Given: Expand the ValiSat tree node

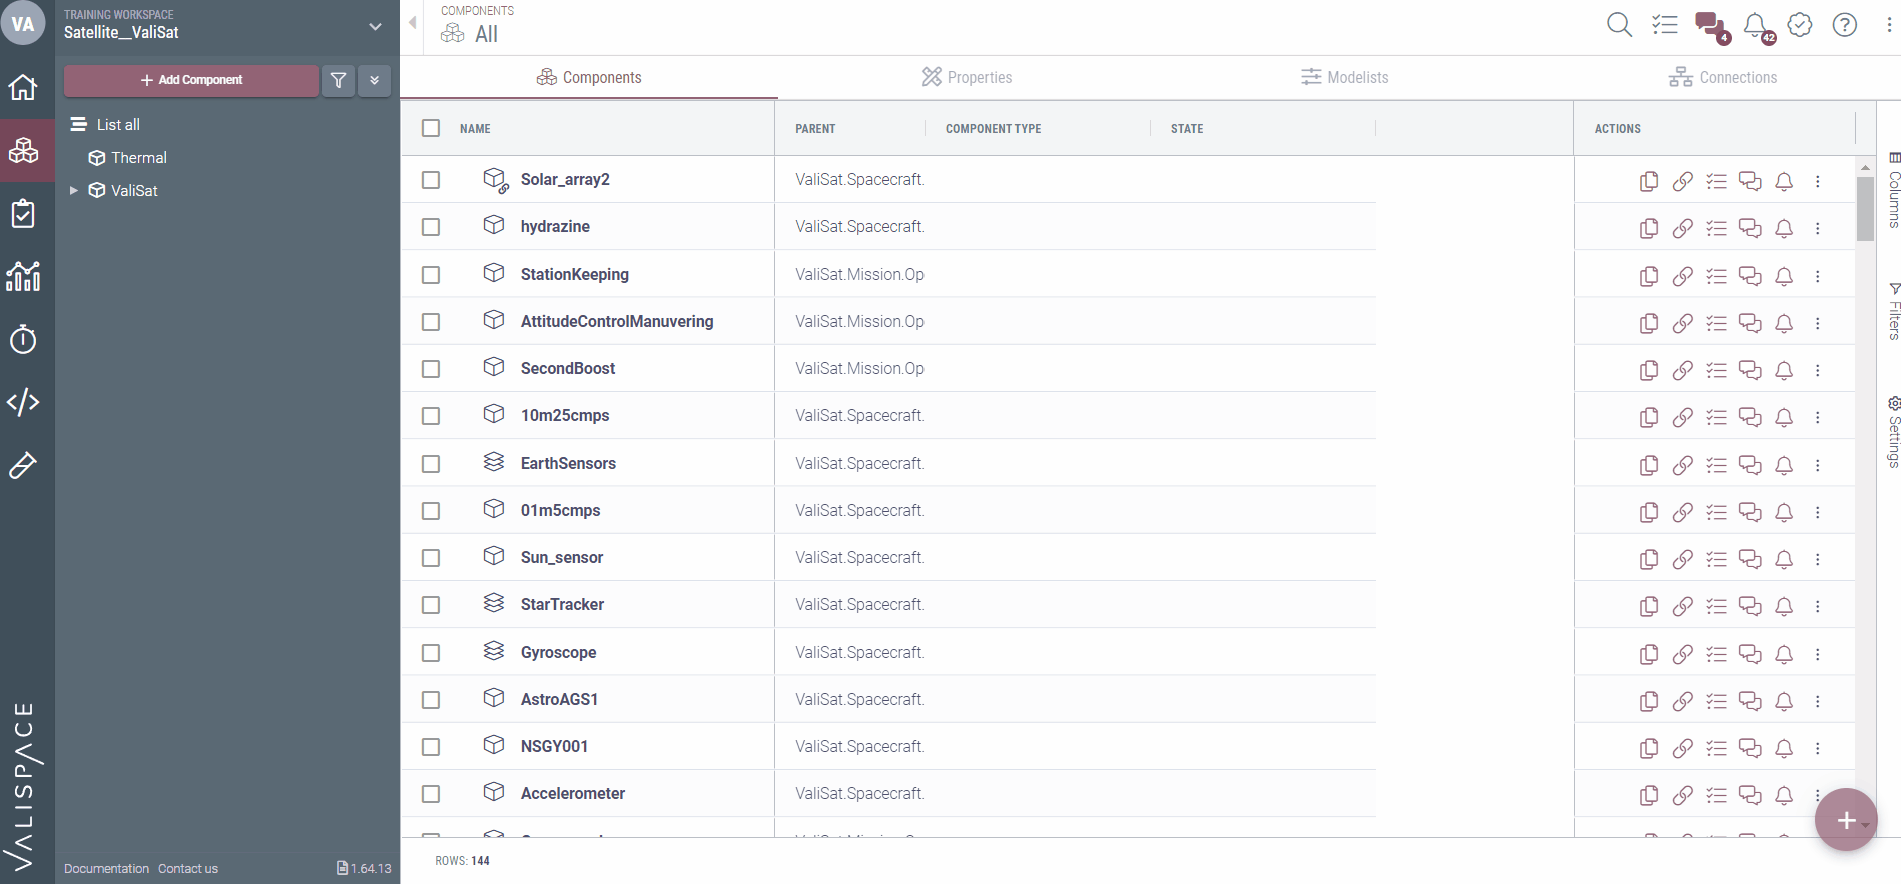Looking at the screenshot, I should pos(73,190).
